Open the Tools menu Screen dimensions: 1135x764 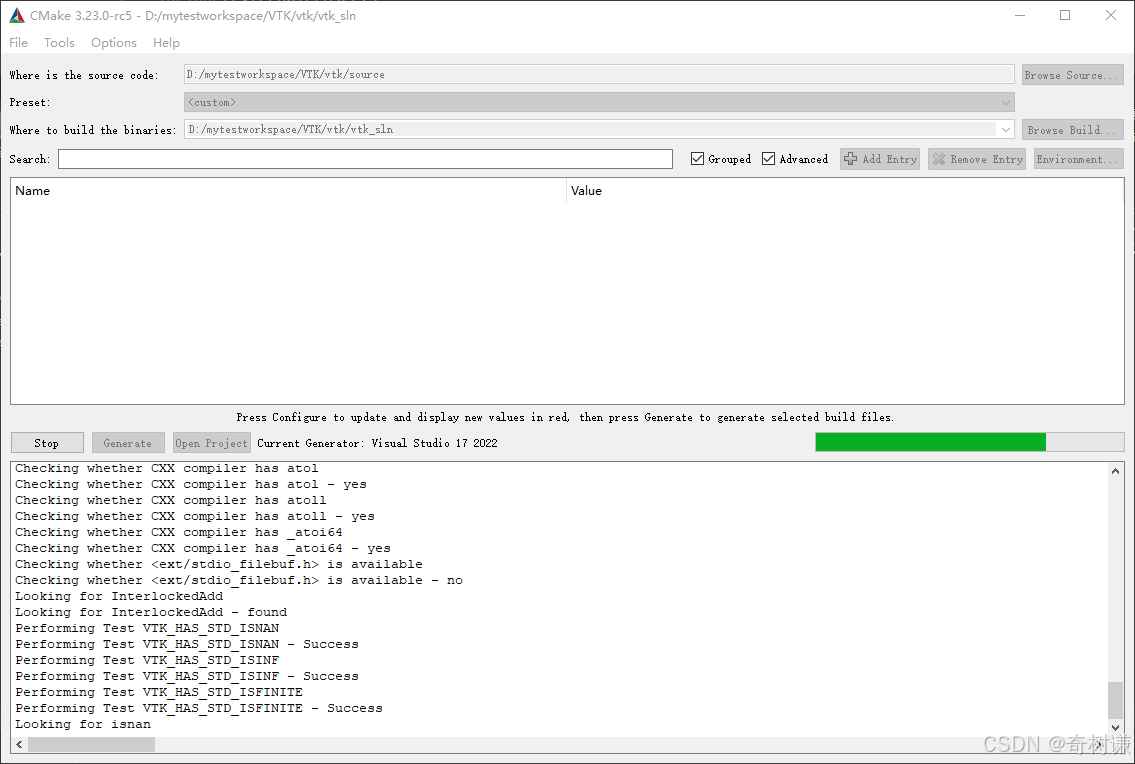pos(59,43)
